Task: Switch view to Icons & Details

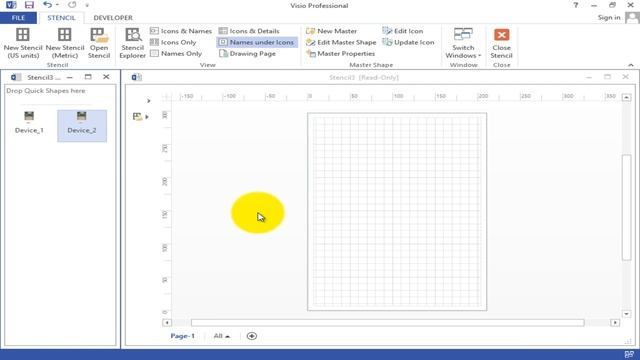Action: click(x=249, y=31)
